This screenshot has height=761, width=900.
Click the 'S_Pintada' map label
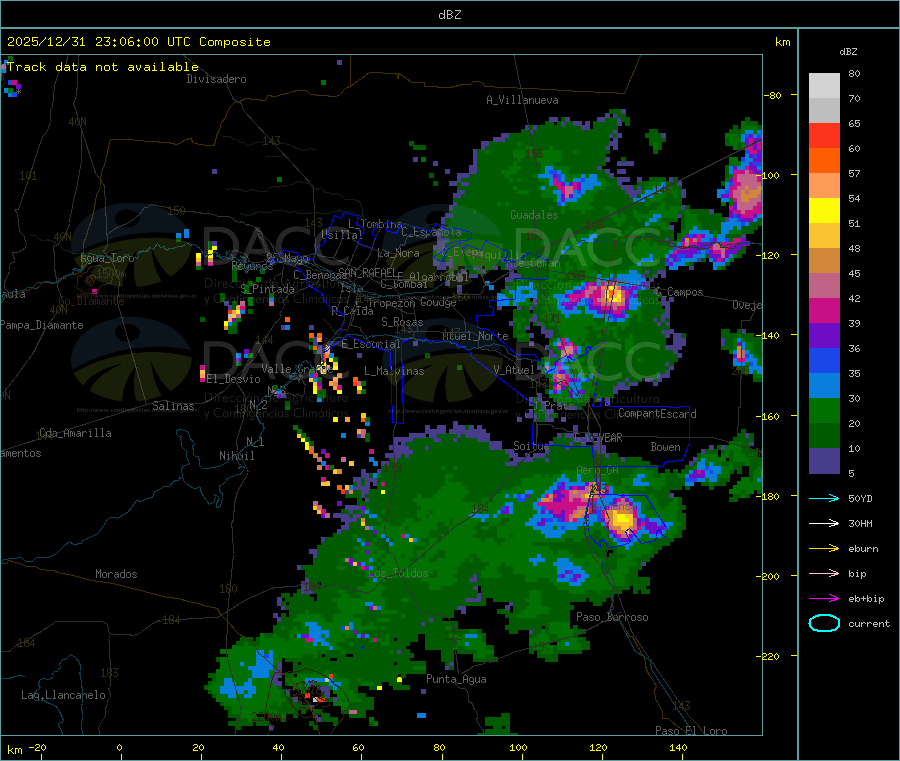[267, 289]
